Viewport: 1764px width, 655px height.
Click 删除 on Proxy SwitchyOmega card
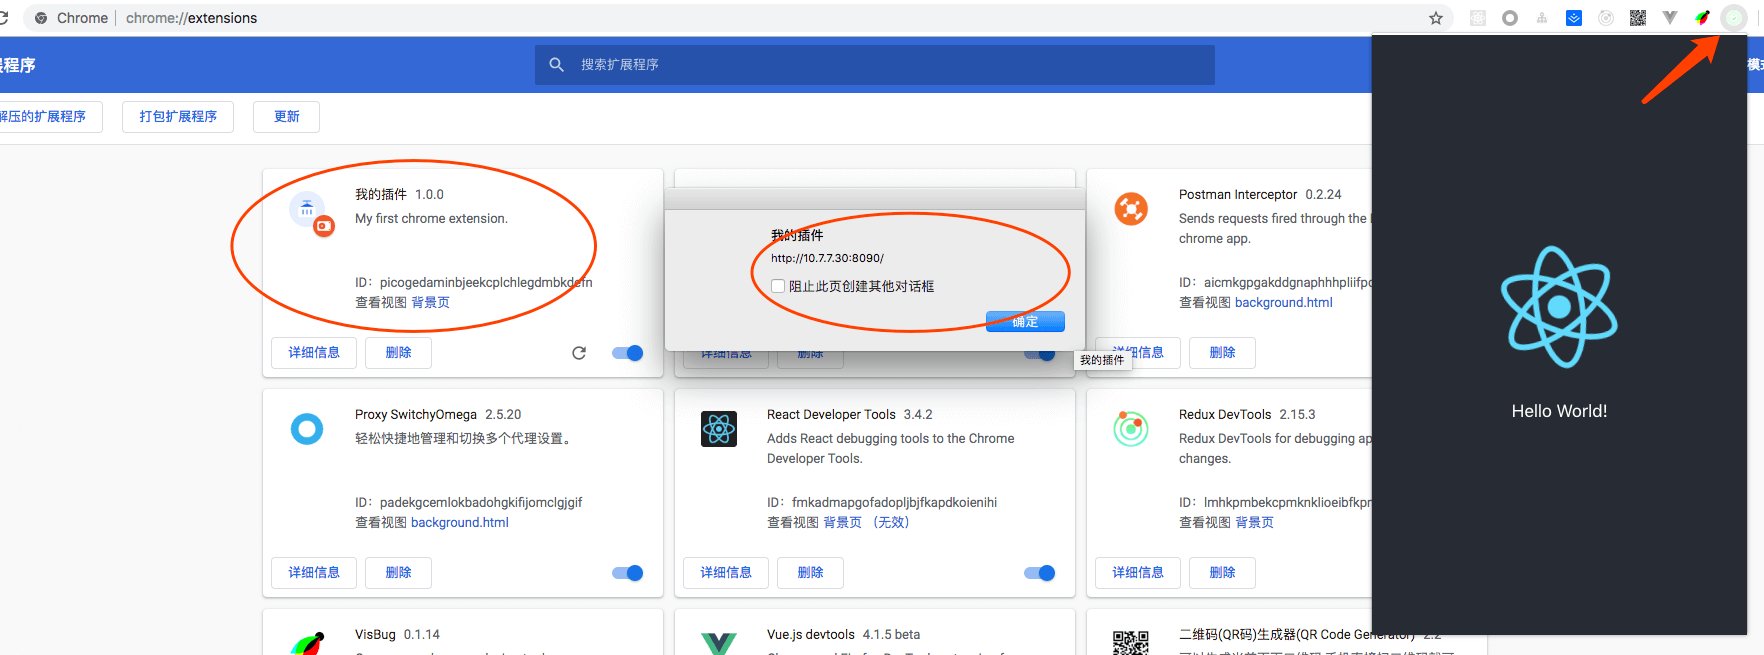tap(398, 573)
